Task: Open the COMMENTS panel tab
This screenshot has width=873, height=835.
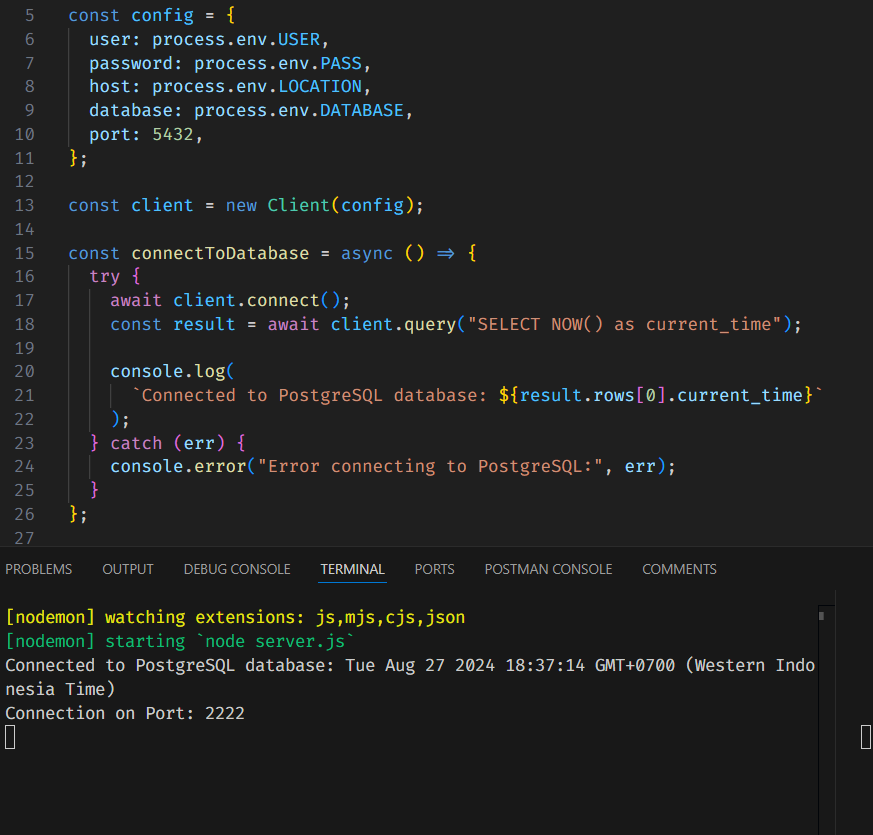Action: pos(679,569)
